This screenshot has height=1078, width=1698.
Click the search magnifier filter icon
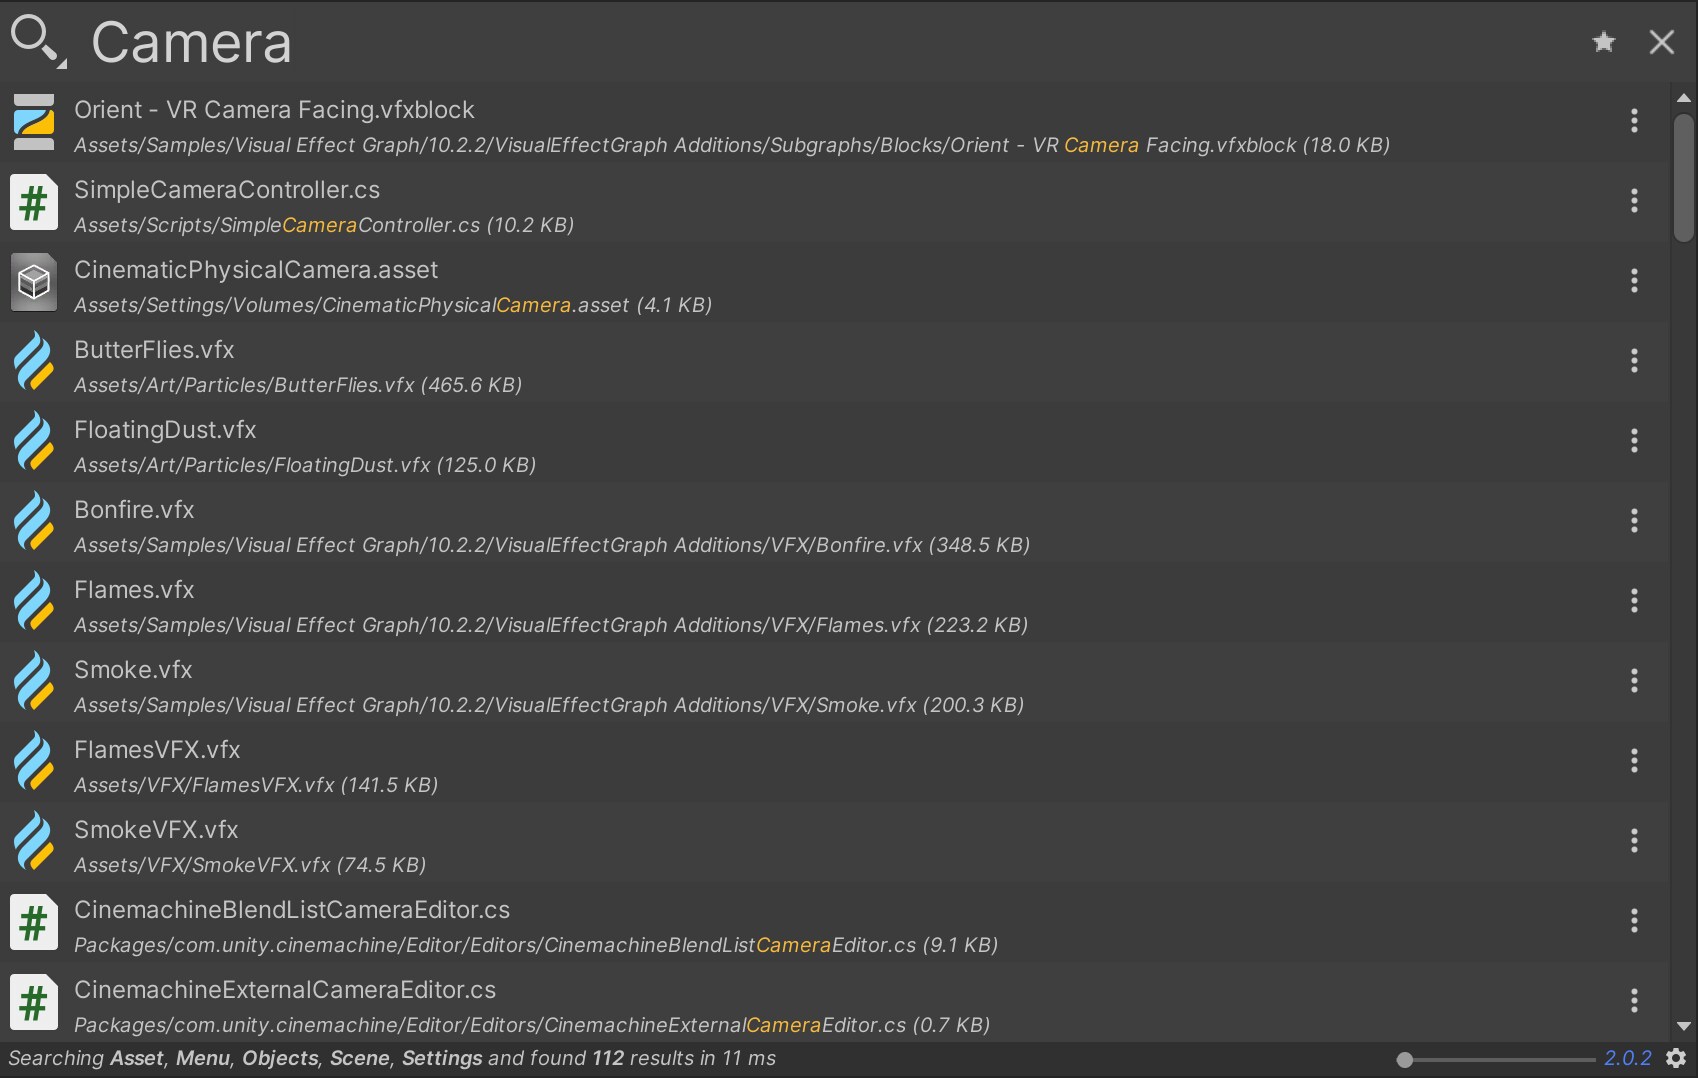tap(37, 41)
